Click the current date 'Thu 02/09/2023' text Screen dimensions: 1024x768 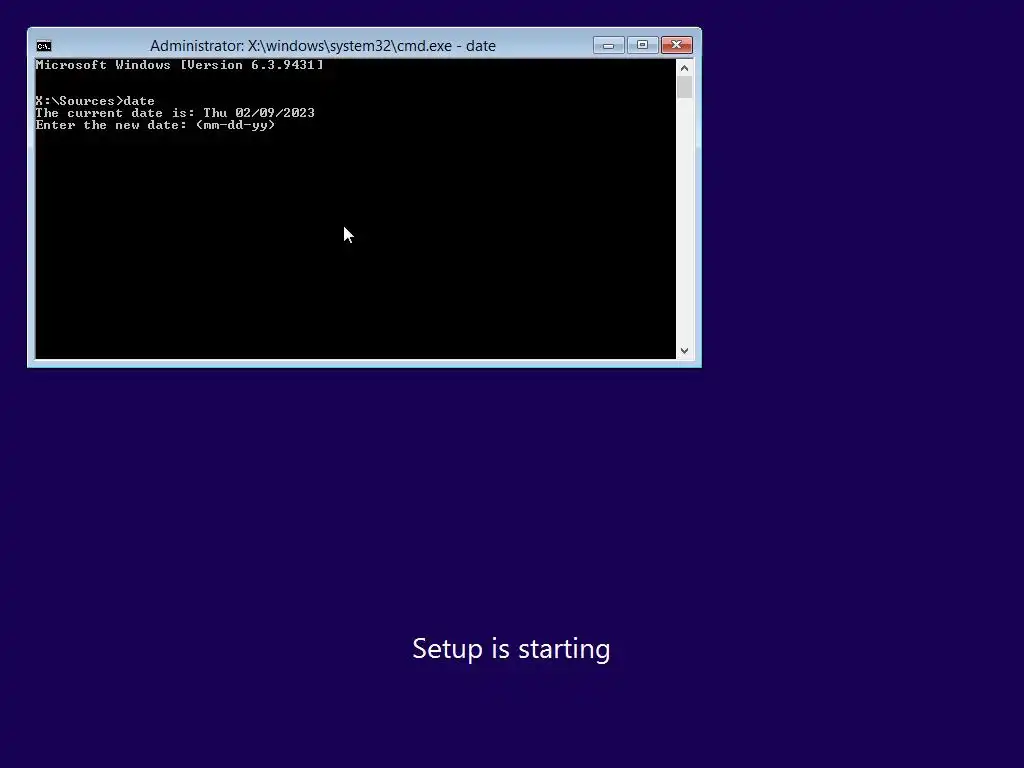pos(259,112)
